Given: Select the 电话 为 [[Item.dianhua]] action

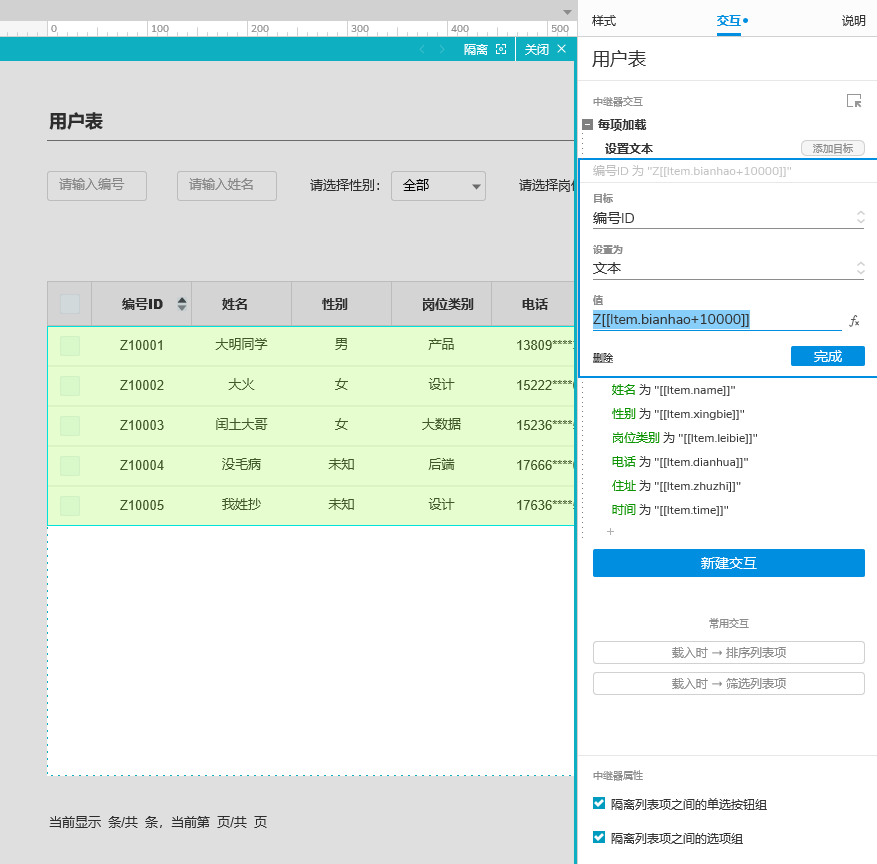Looking at the screenshot, I should click(x=680, y=462).
